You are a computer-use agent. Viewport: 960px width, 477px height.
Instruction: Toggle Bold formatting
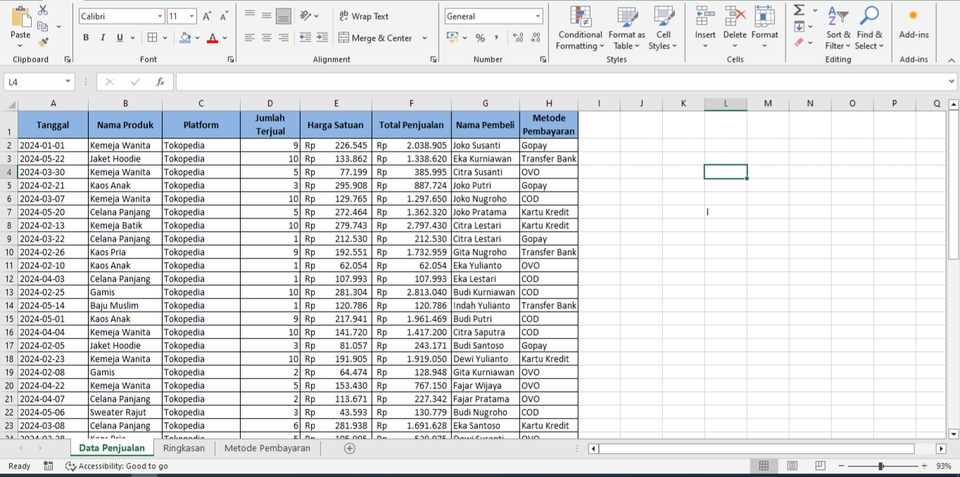86,38
